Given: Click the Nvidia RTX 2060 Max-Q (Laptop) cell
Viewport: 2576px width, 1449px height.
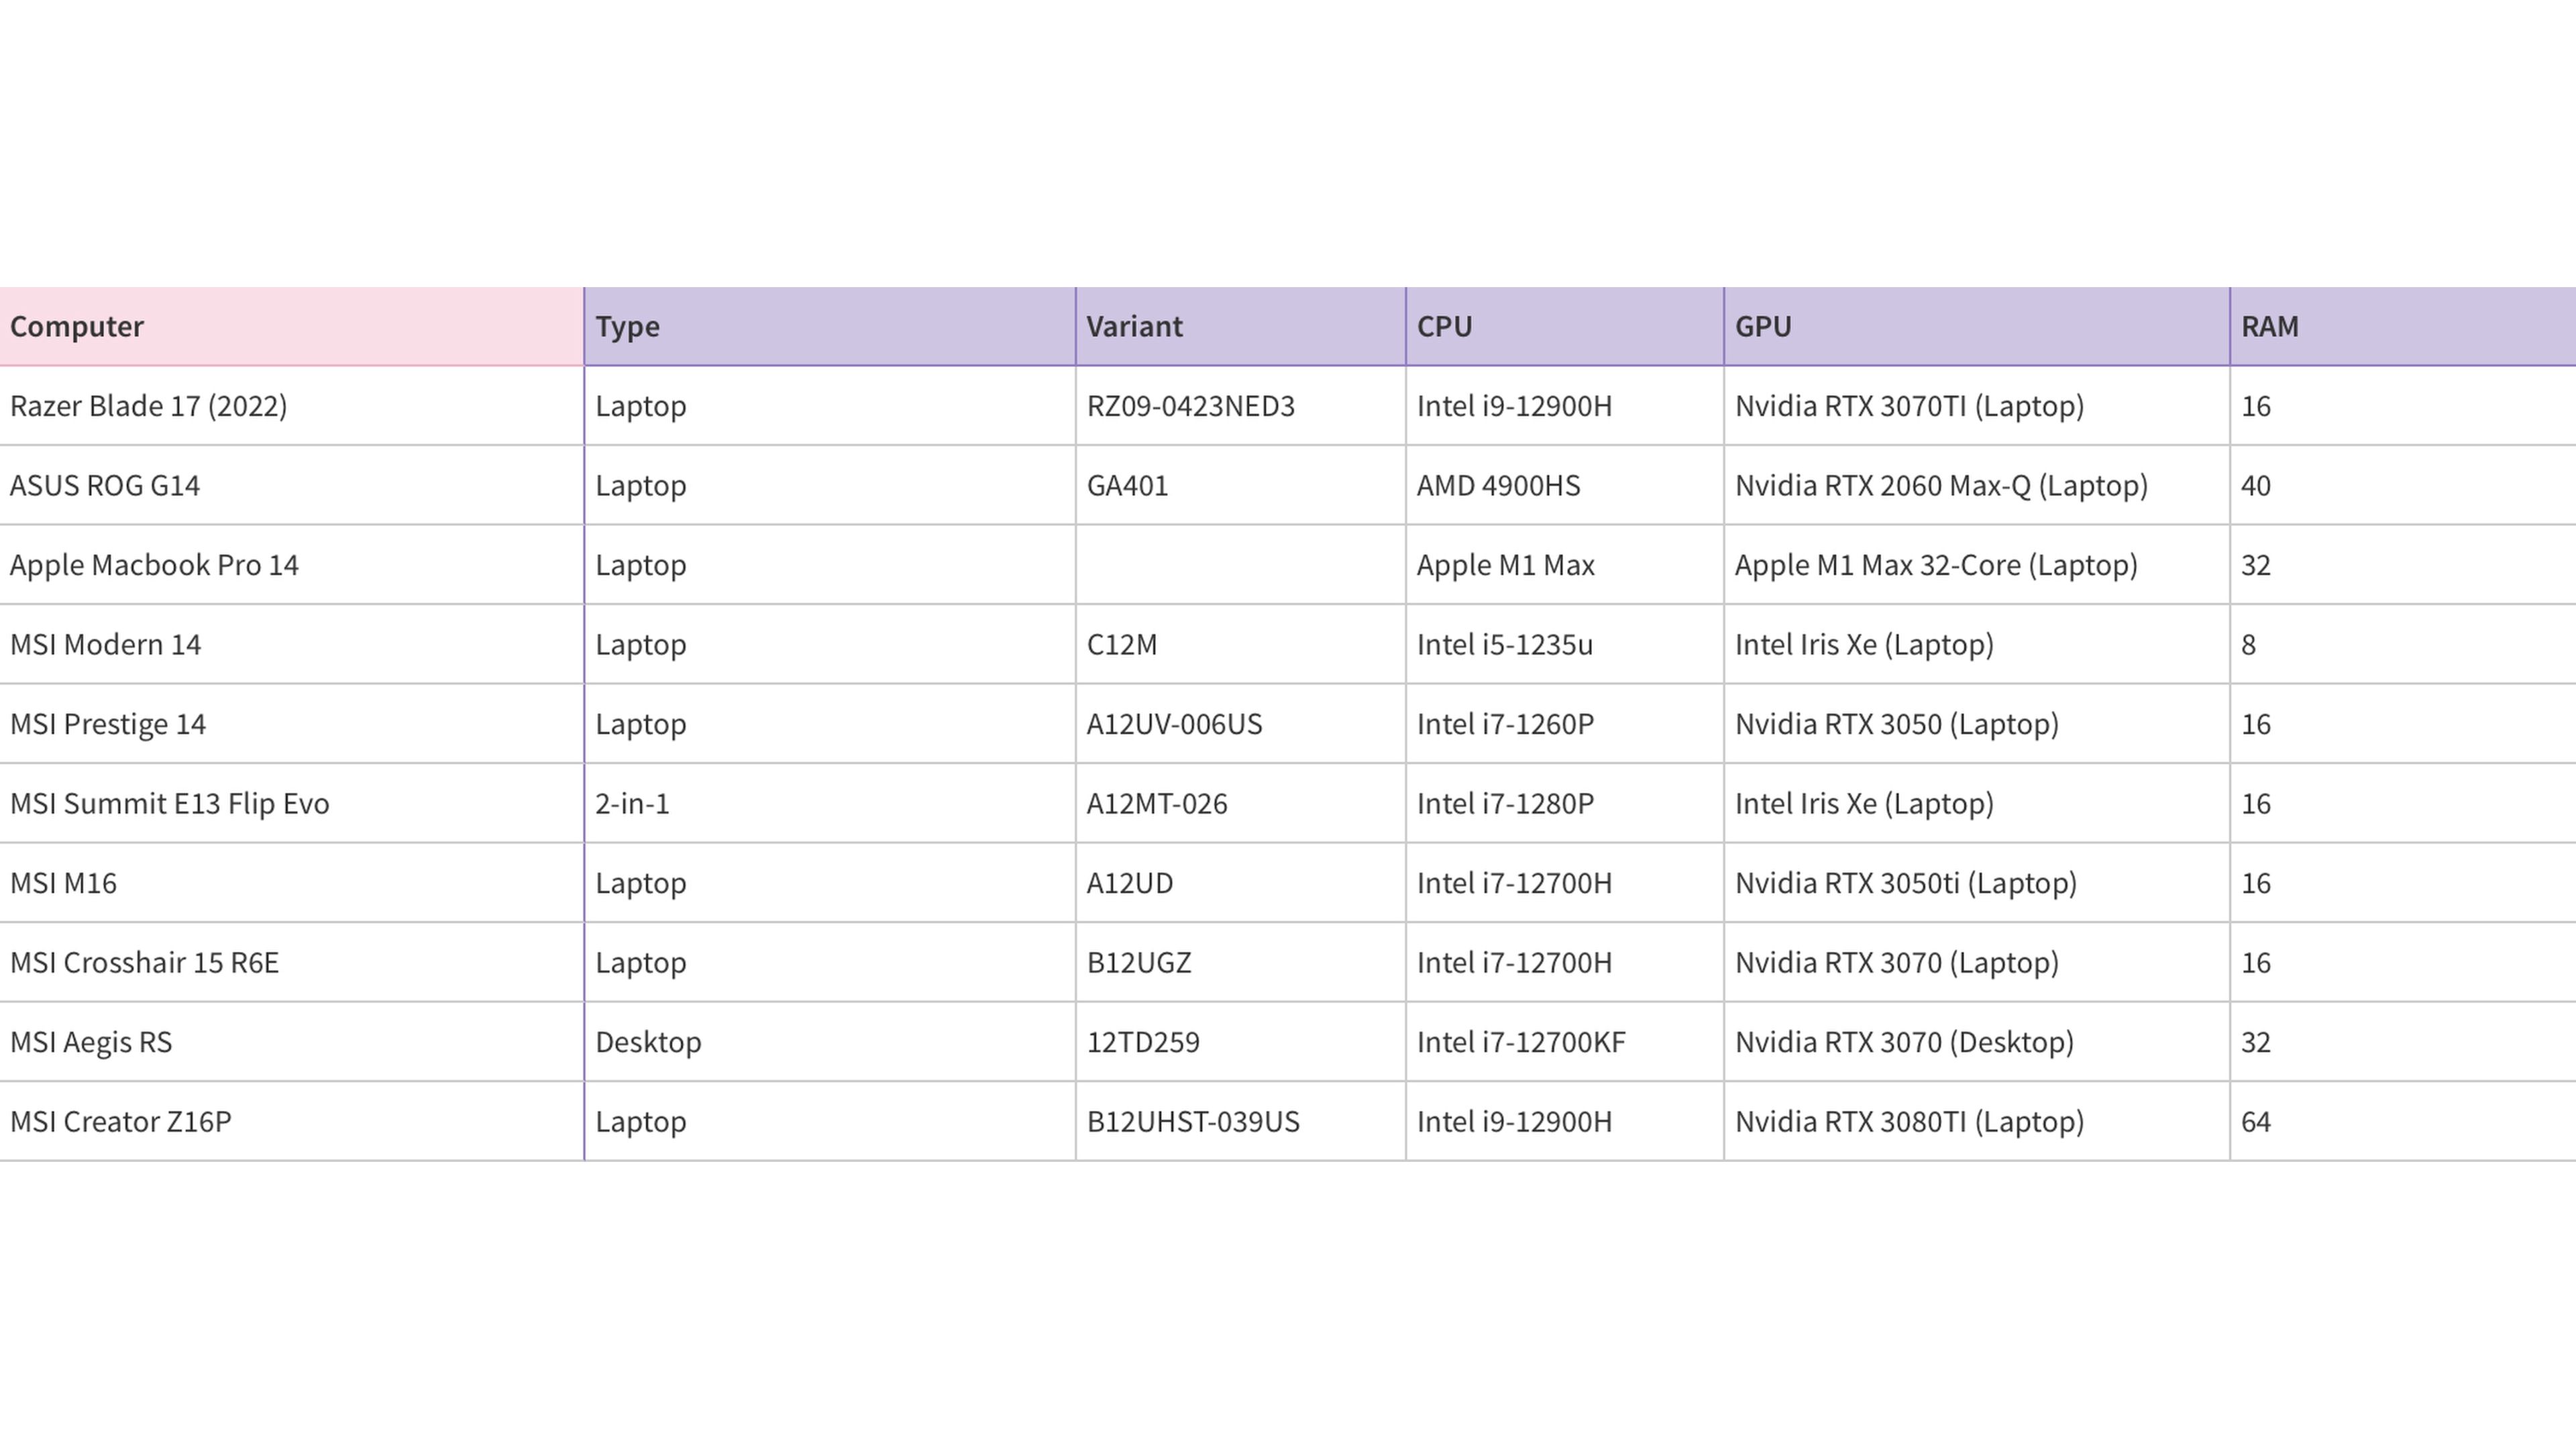Looking at the screenshot, I should [1977, 485].
